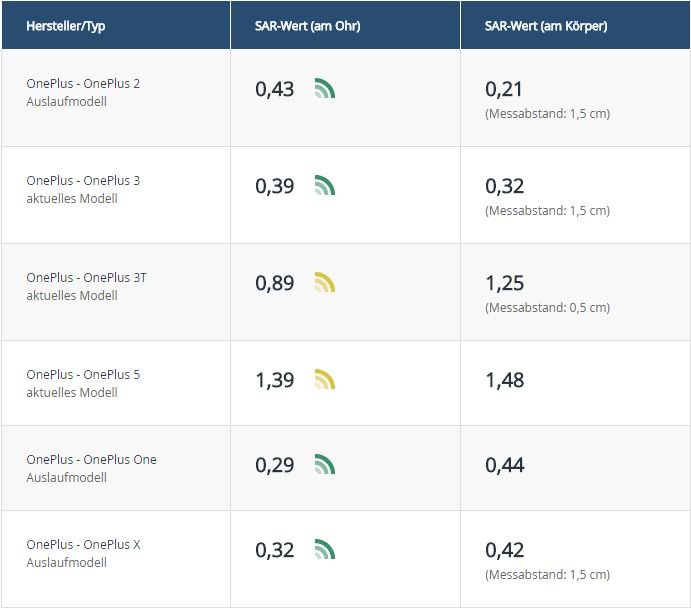Click Auslaufmodell under OnePlus 2
Image resolution: width=691 pixels, height=610 pixels.
[x=67, y=101]
